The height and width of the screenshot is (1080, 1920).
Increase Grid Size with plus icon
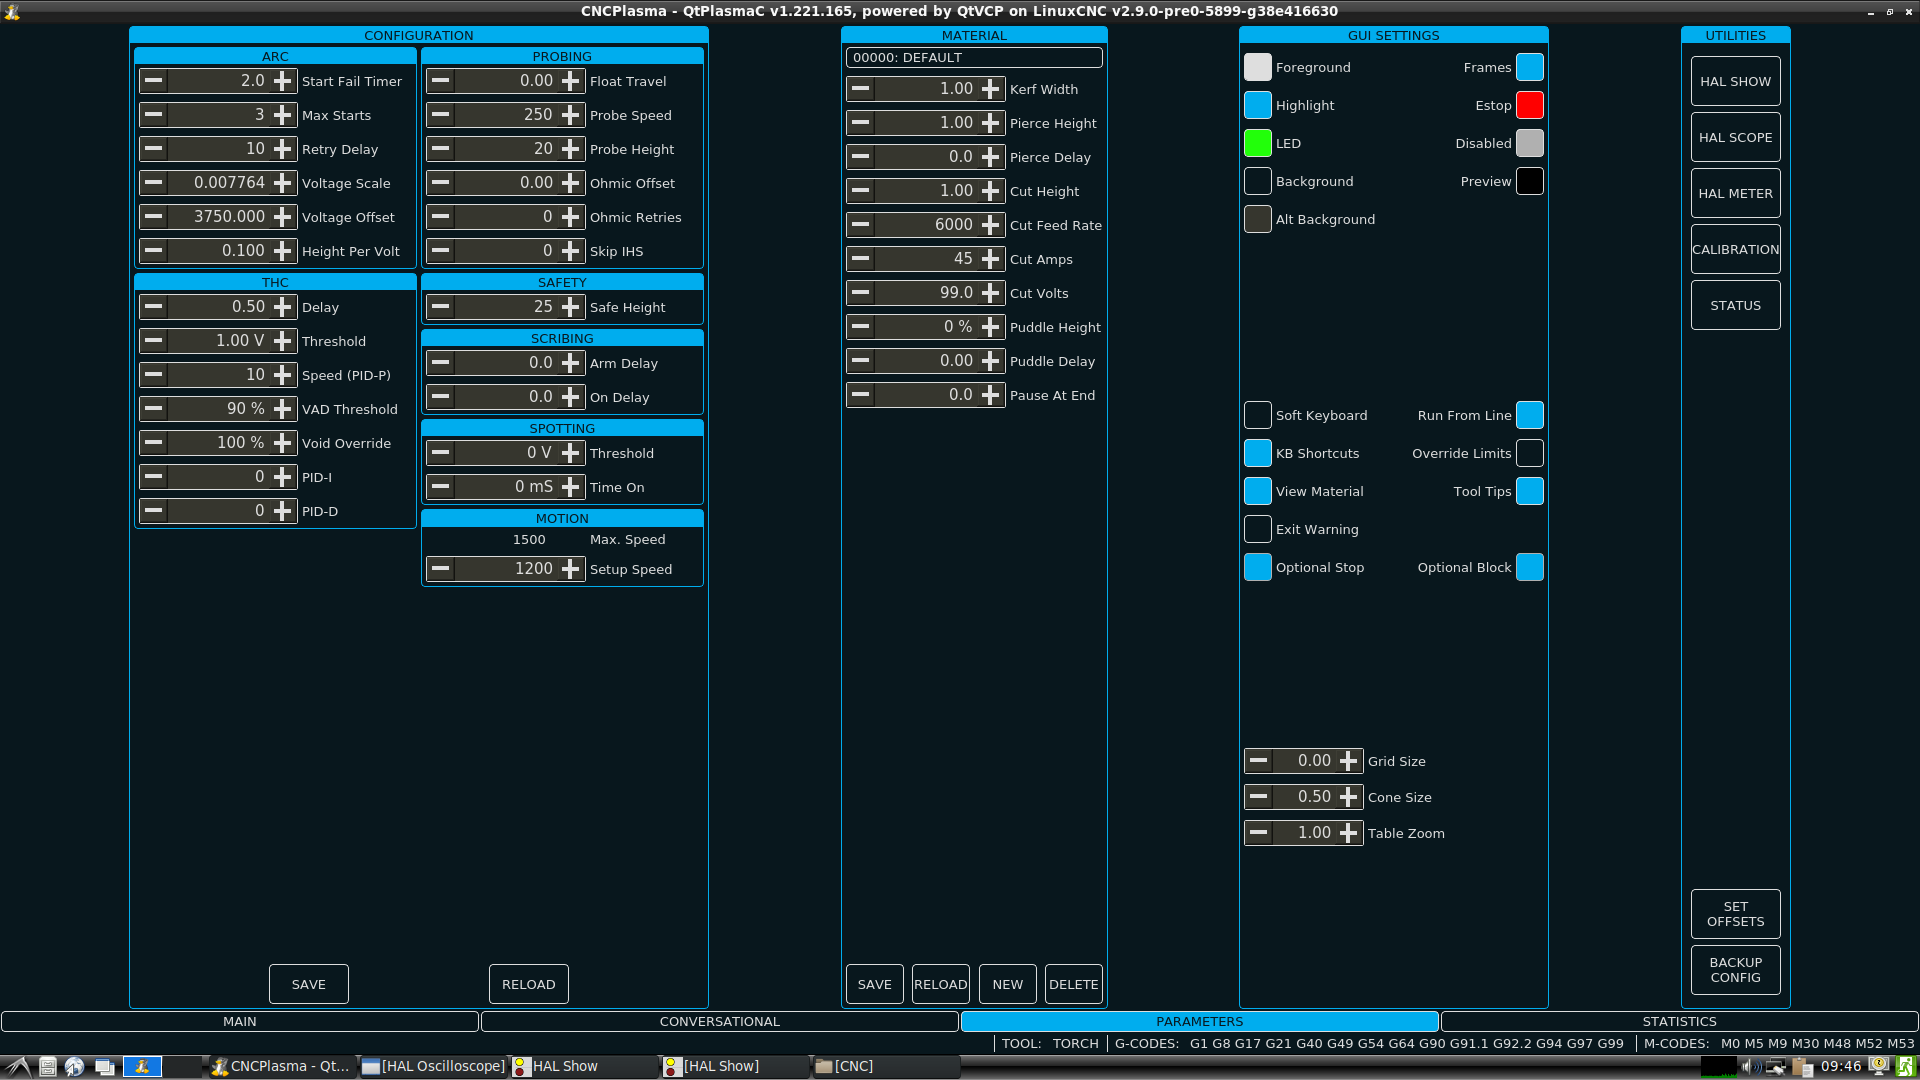(1349, 761)
